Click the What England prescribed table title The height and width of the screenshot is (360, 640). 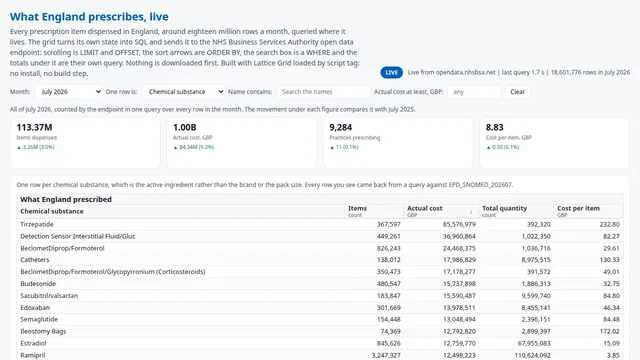tap(66, 199)
